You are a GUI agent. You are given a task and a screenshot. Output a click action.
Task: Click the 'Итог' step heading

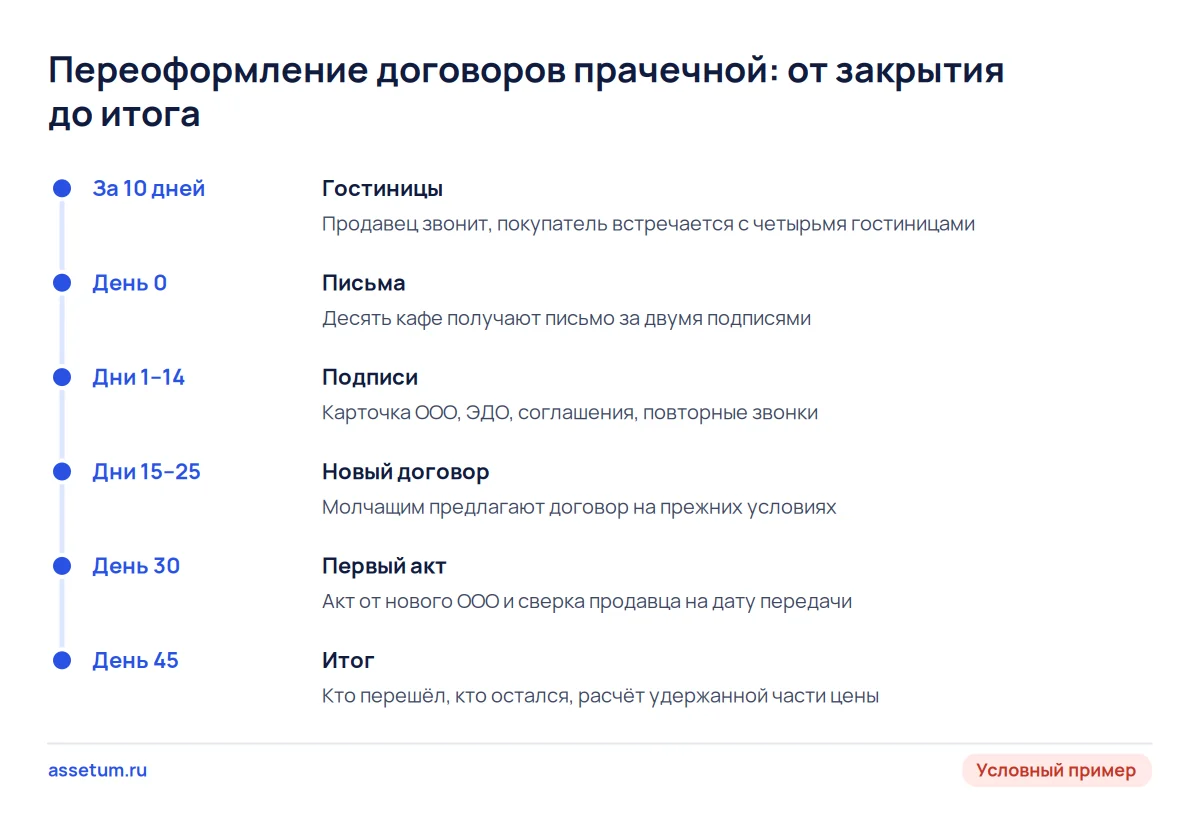coord(348,660)
